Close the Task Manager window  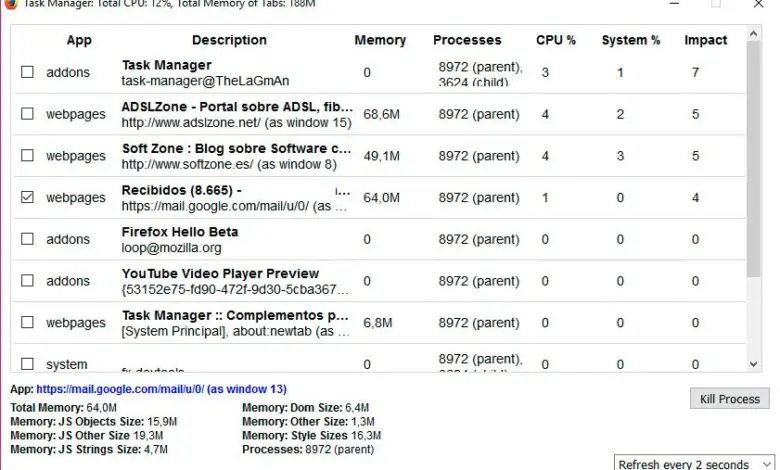pos(757,4)
